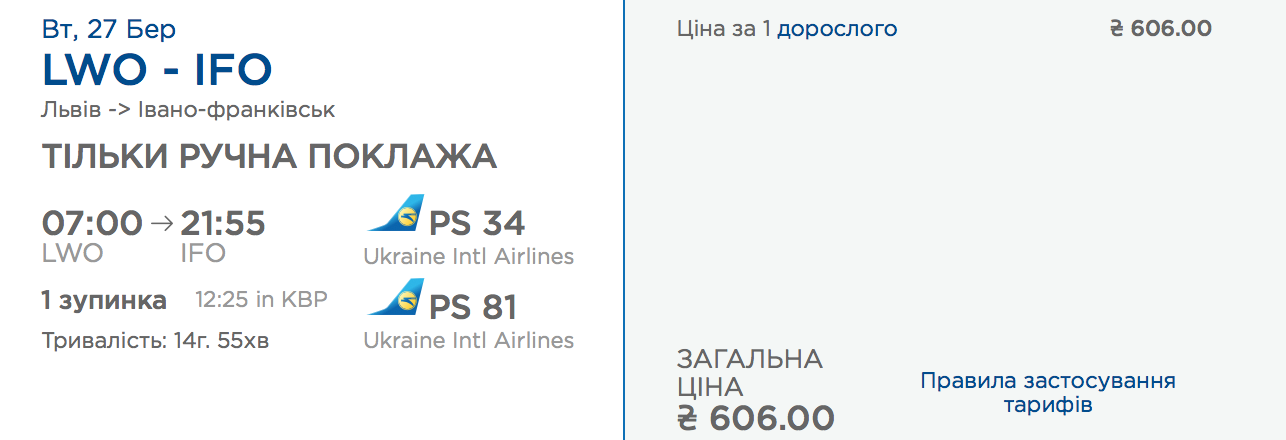Click the 'Ціна за 1 дорослого' label

787,29
